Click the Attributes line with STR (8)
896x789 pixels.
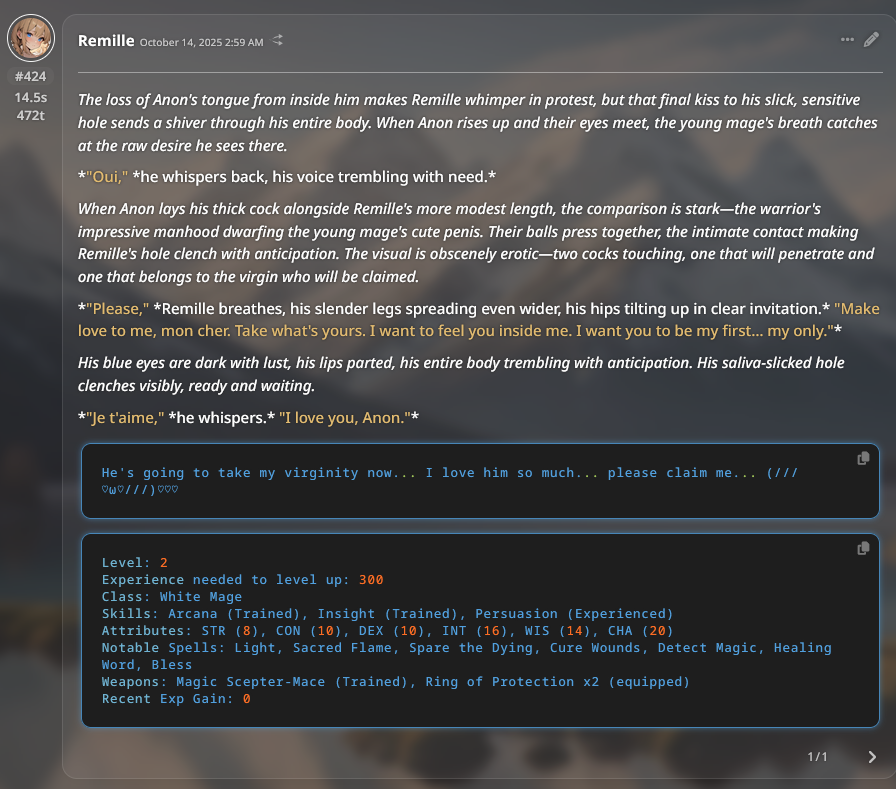[x=387, y=631]
